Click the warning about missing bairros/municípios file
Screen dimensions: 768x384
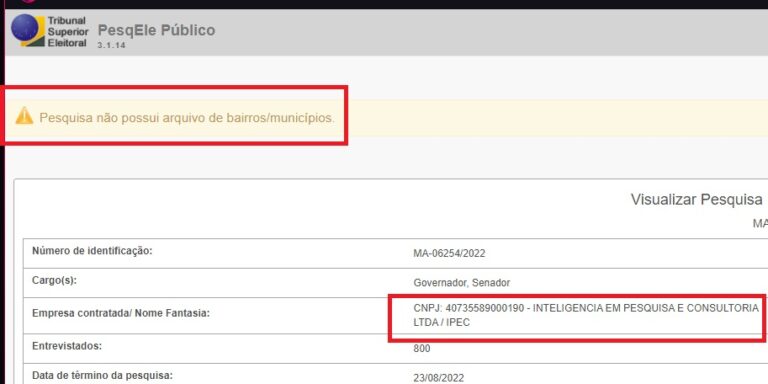[187, 118]
